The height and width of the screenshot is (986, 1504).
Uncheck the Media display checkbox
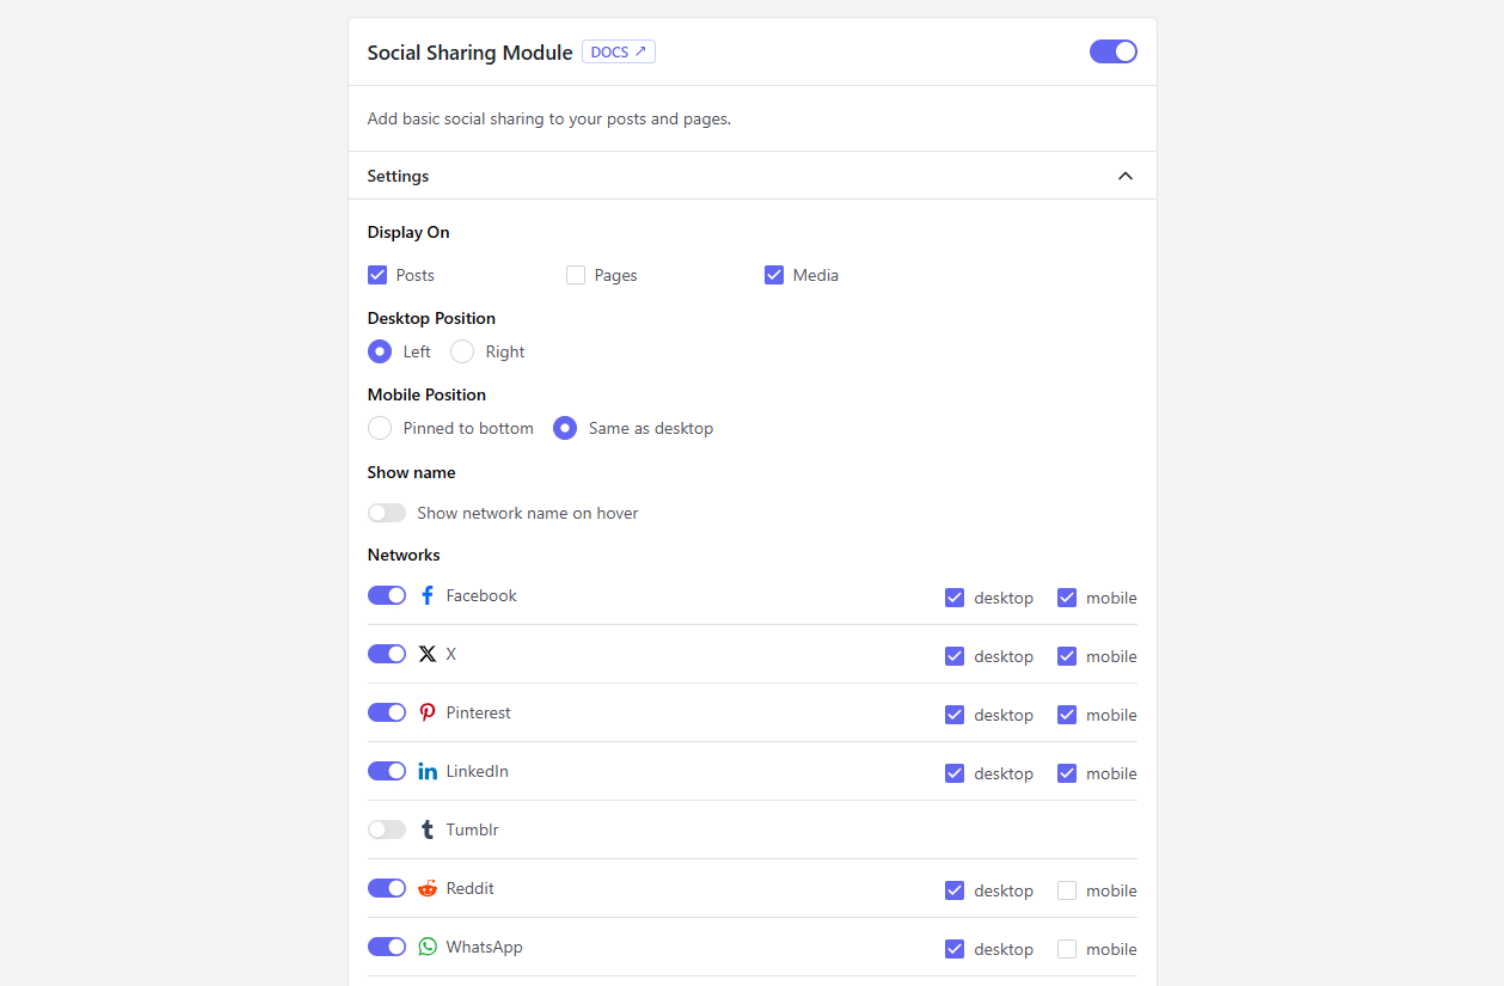(774, 275)
